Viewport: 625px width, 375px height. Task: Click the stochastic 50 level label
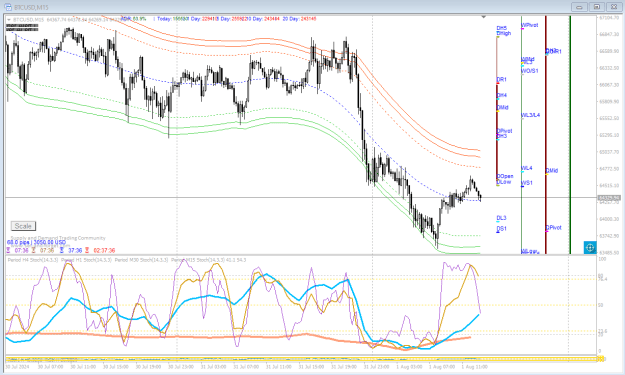point(601,305)
